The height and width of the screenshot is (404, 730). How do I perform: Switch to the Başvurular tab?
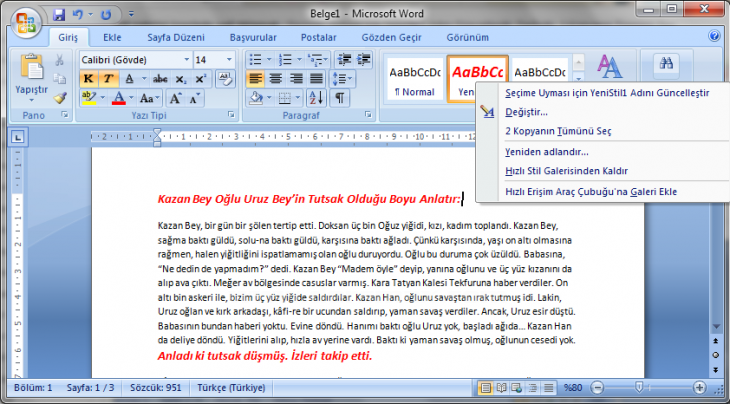[253, 38]
